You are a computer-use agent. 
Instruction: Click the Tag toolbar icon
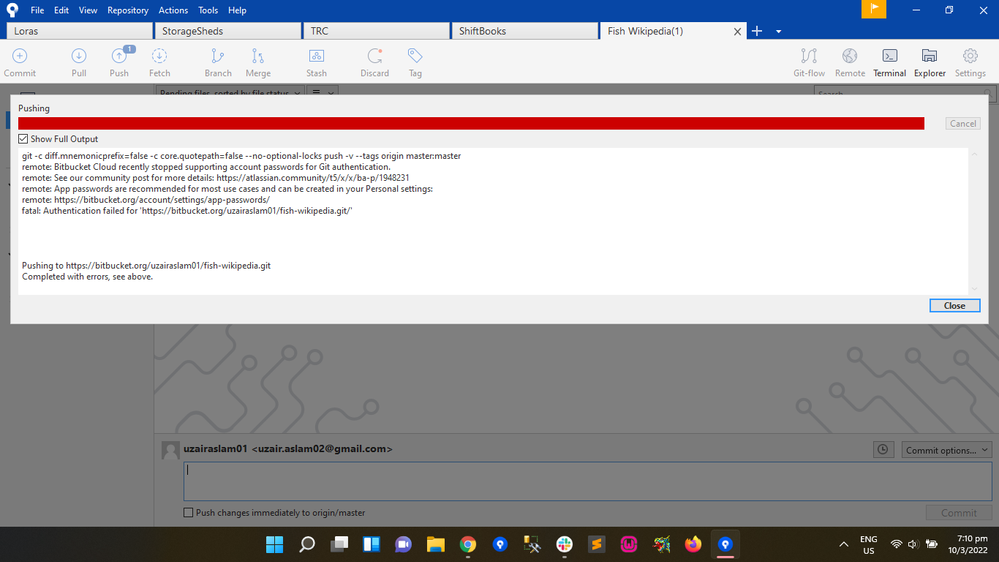pyautogui.click(x=415, y=62)
